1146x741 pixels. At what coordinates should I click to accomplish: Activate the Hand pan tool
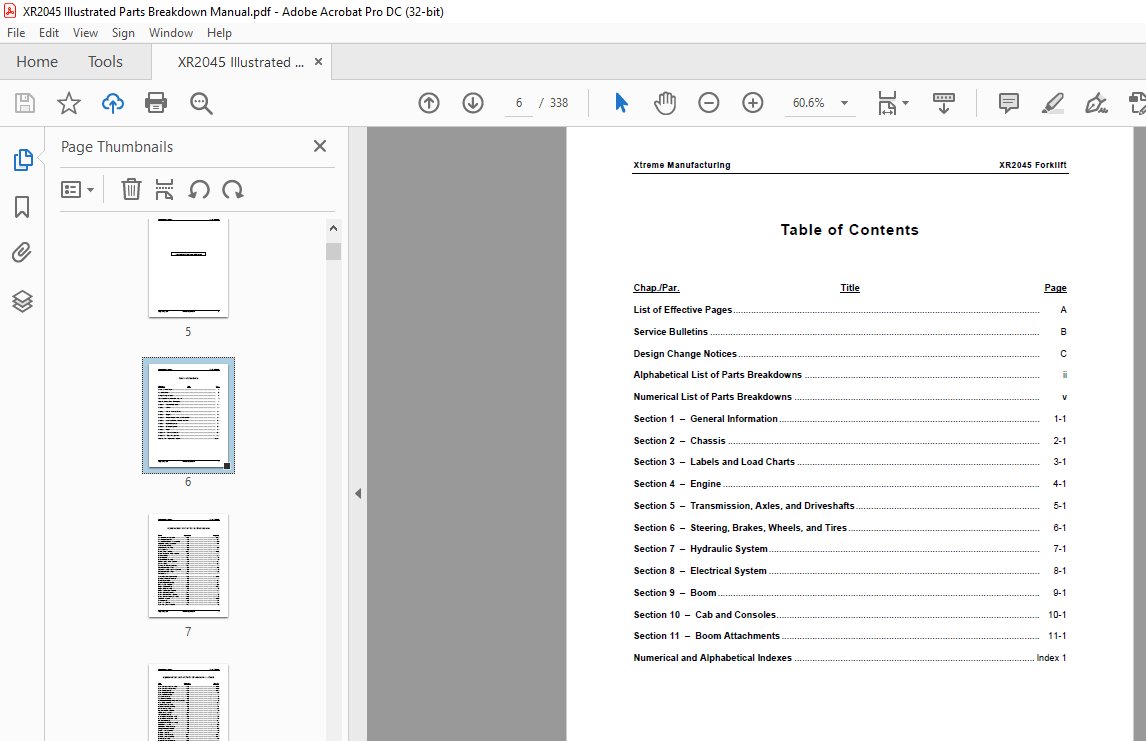point(665,103)
